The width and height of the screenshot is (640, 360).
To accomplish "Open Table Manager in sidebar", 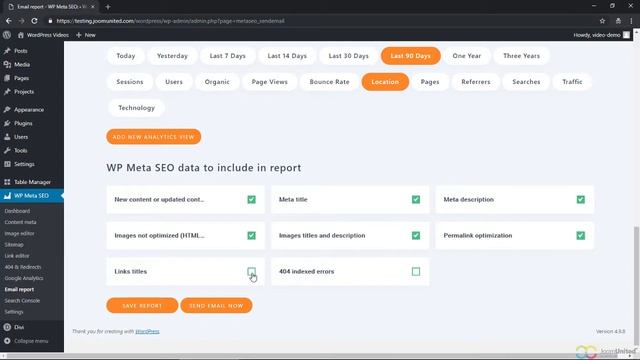I will click(x=32, y=182).
